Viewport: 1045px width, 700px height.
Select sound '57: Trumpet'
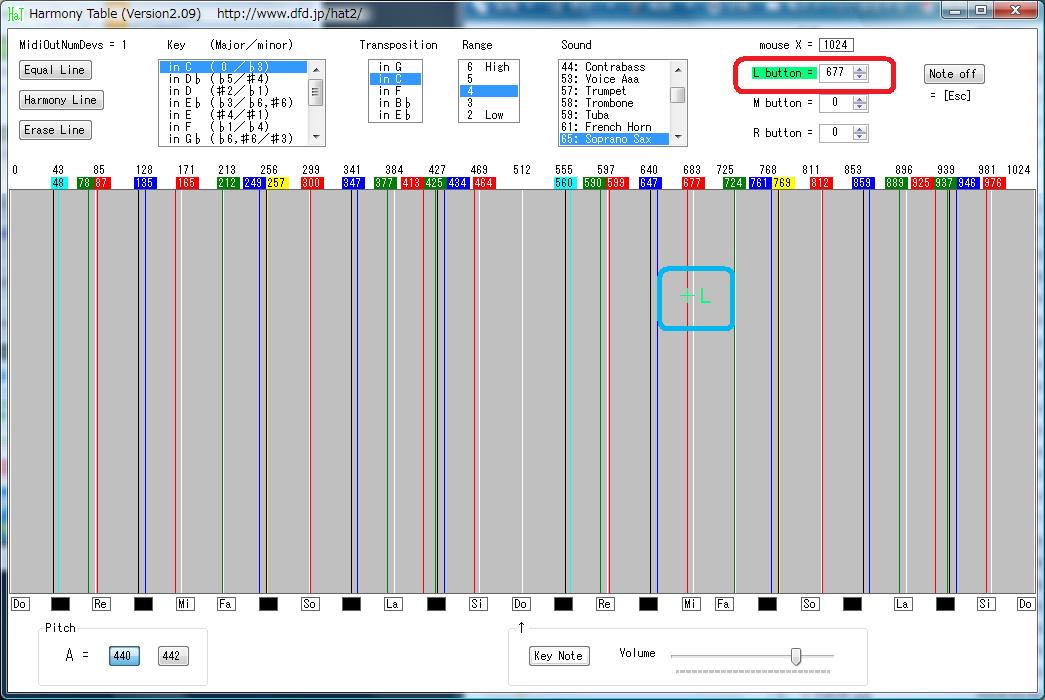coord(614,91)
